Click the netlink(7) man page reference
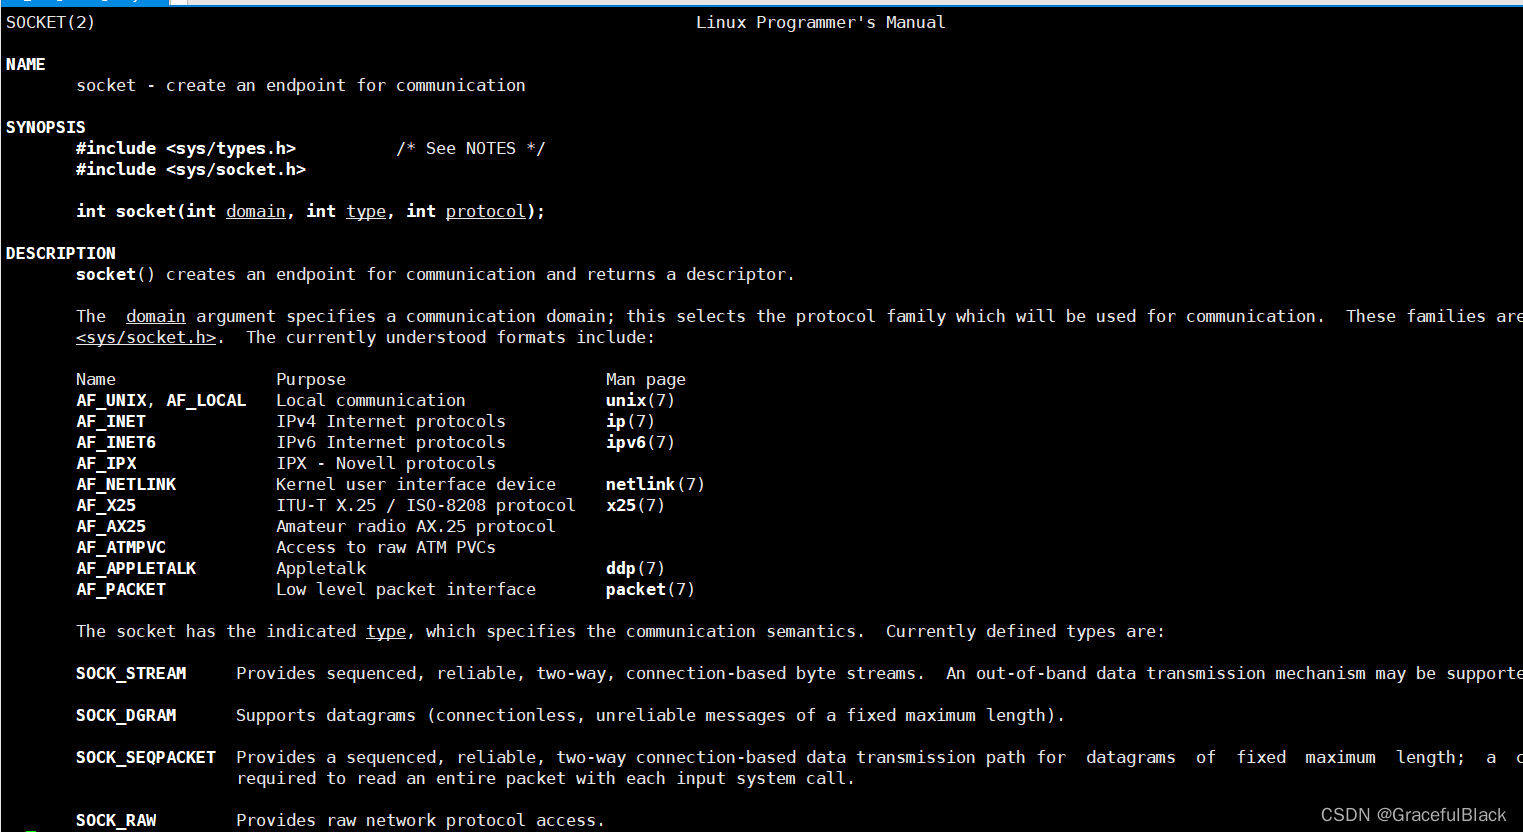This screenshot has height=832, width=1523. coord(656,484)
